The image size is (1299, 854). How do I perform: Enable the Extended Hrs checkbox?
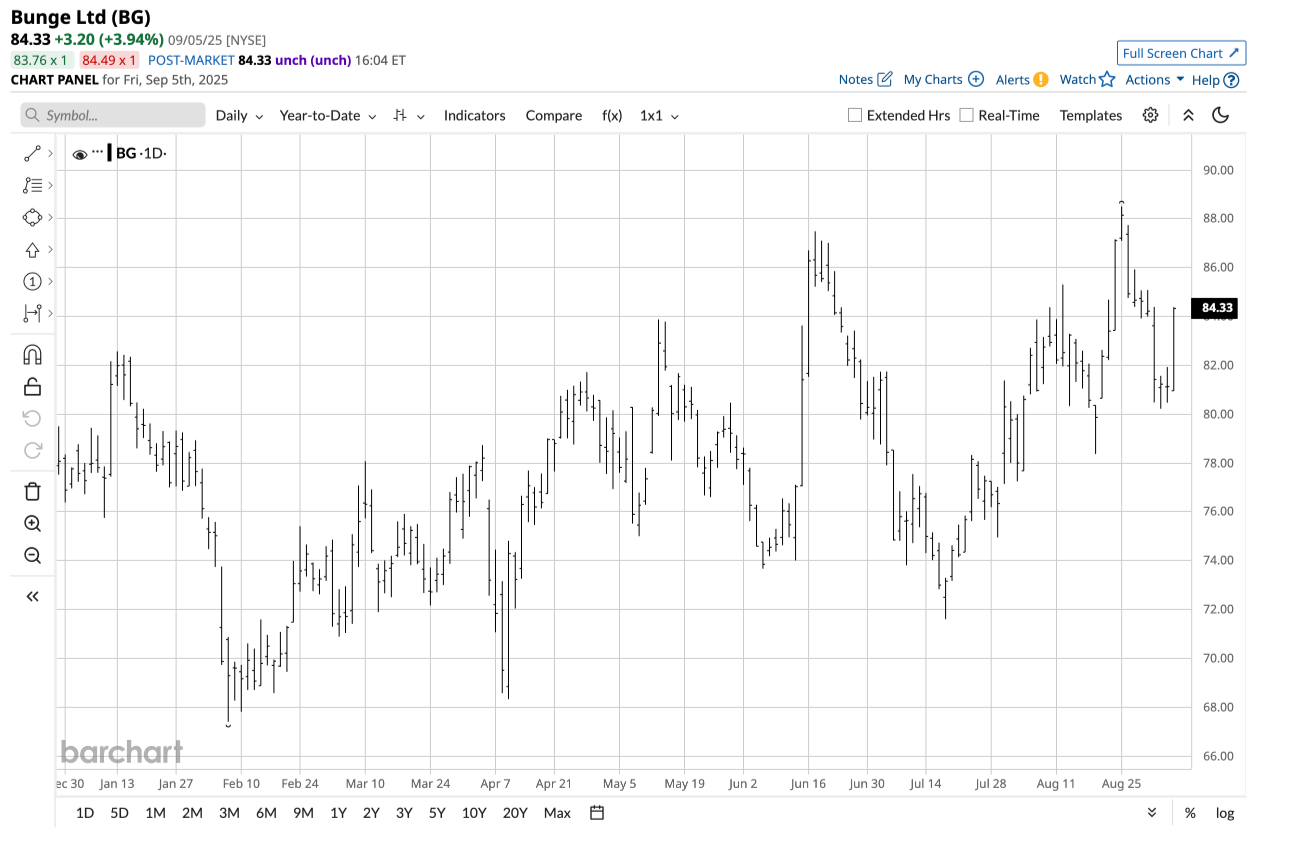click(x=855, y=115)
